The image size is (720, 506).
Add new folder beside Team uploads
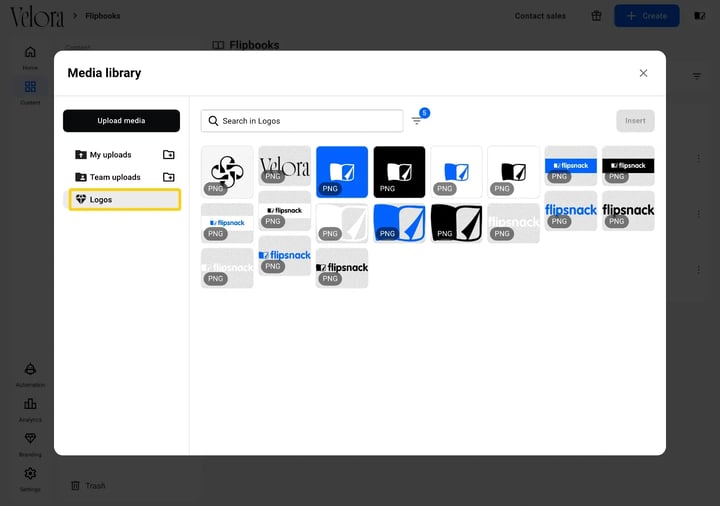[x=169, y=177]
